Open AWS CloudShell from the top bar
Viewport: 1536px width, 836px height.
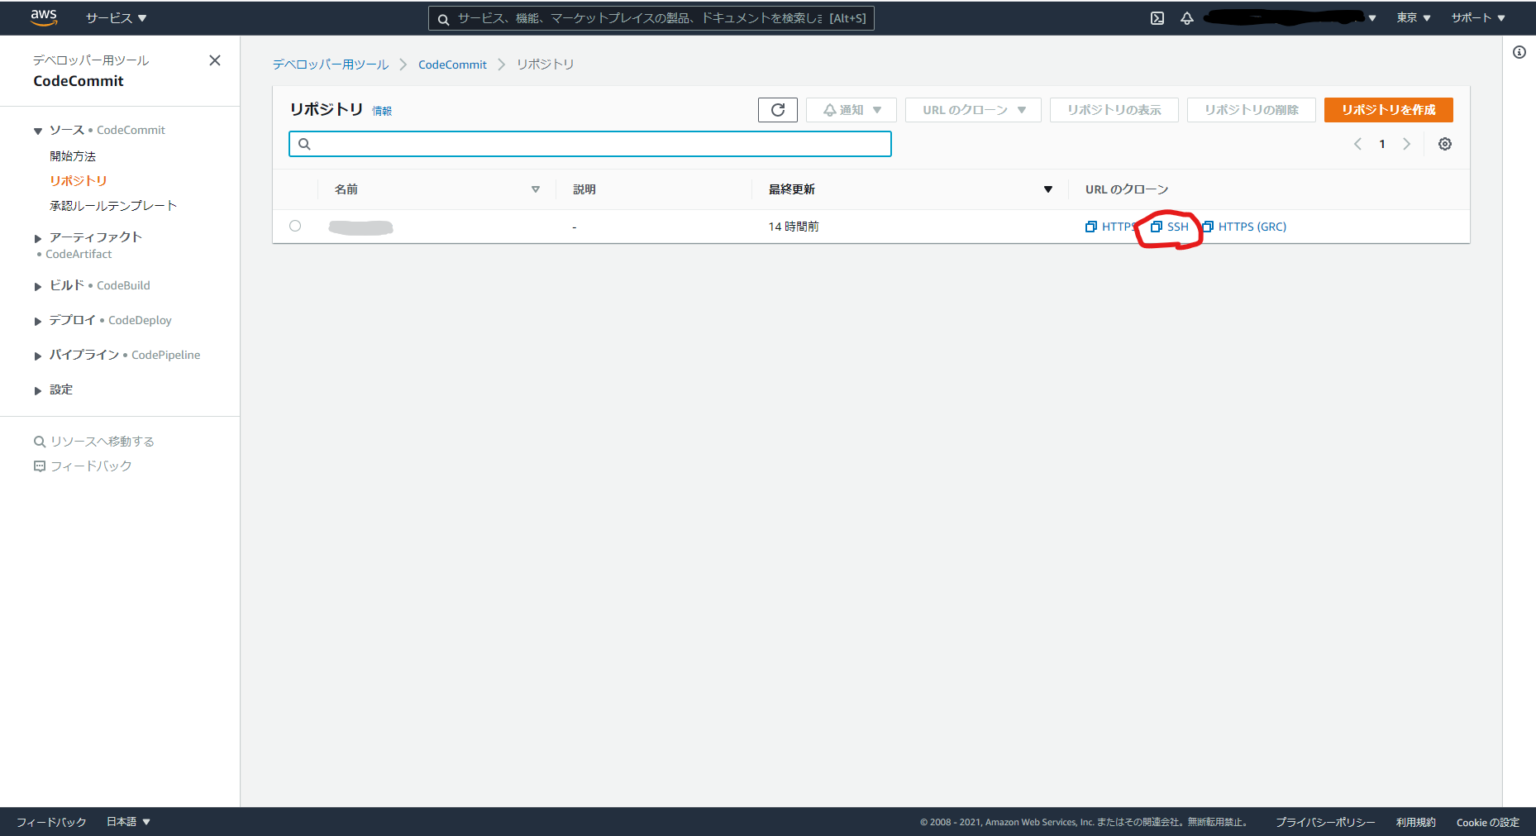click(1156, 17)
